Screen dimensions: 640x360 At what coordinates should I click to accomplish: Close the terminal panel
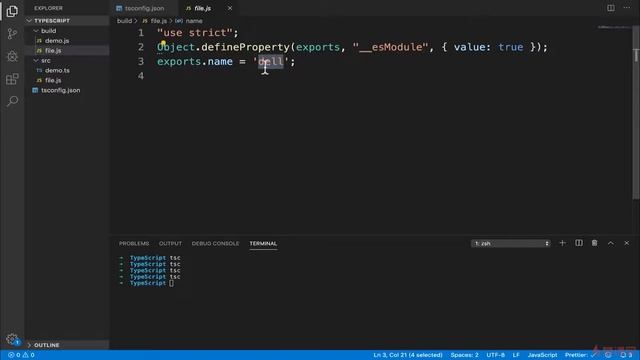coord(627,243)
